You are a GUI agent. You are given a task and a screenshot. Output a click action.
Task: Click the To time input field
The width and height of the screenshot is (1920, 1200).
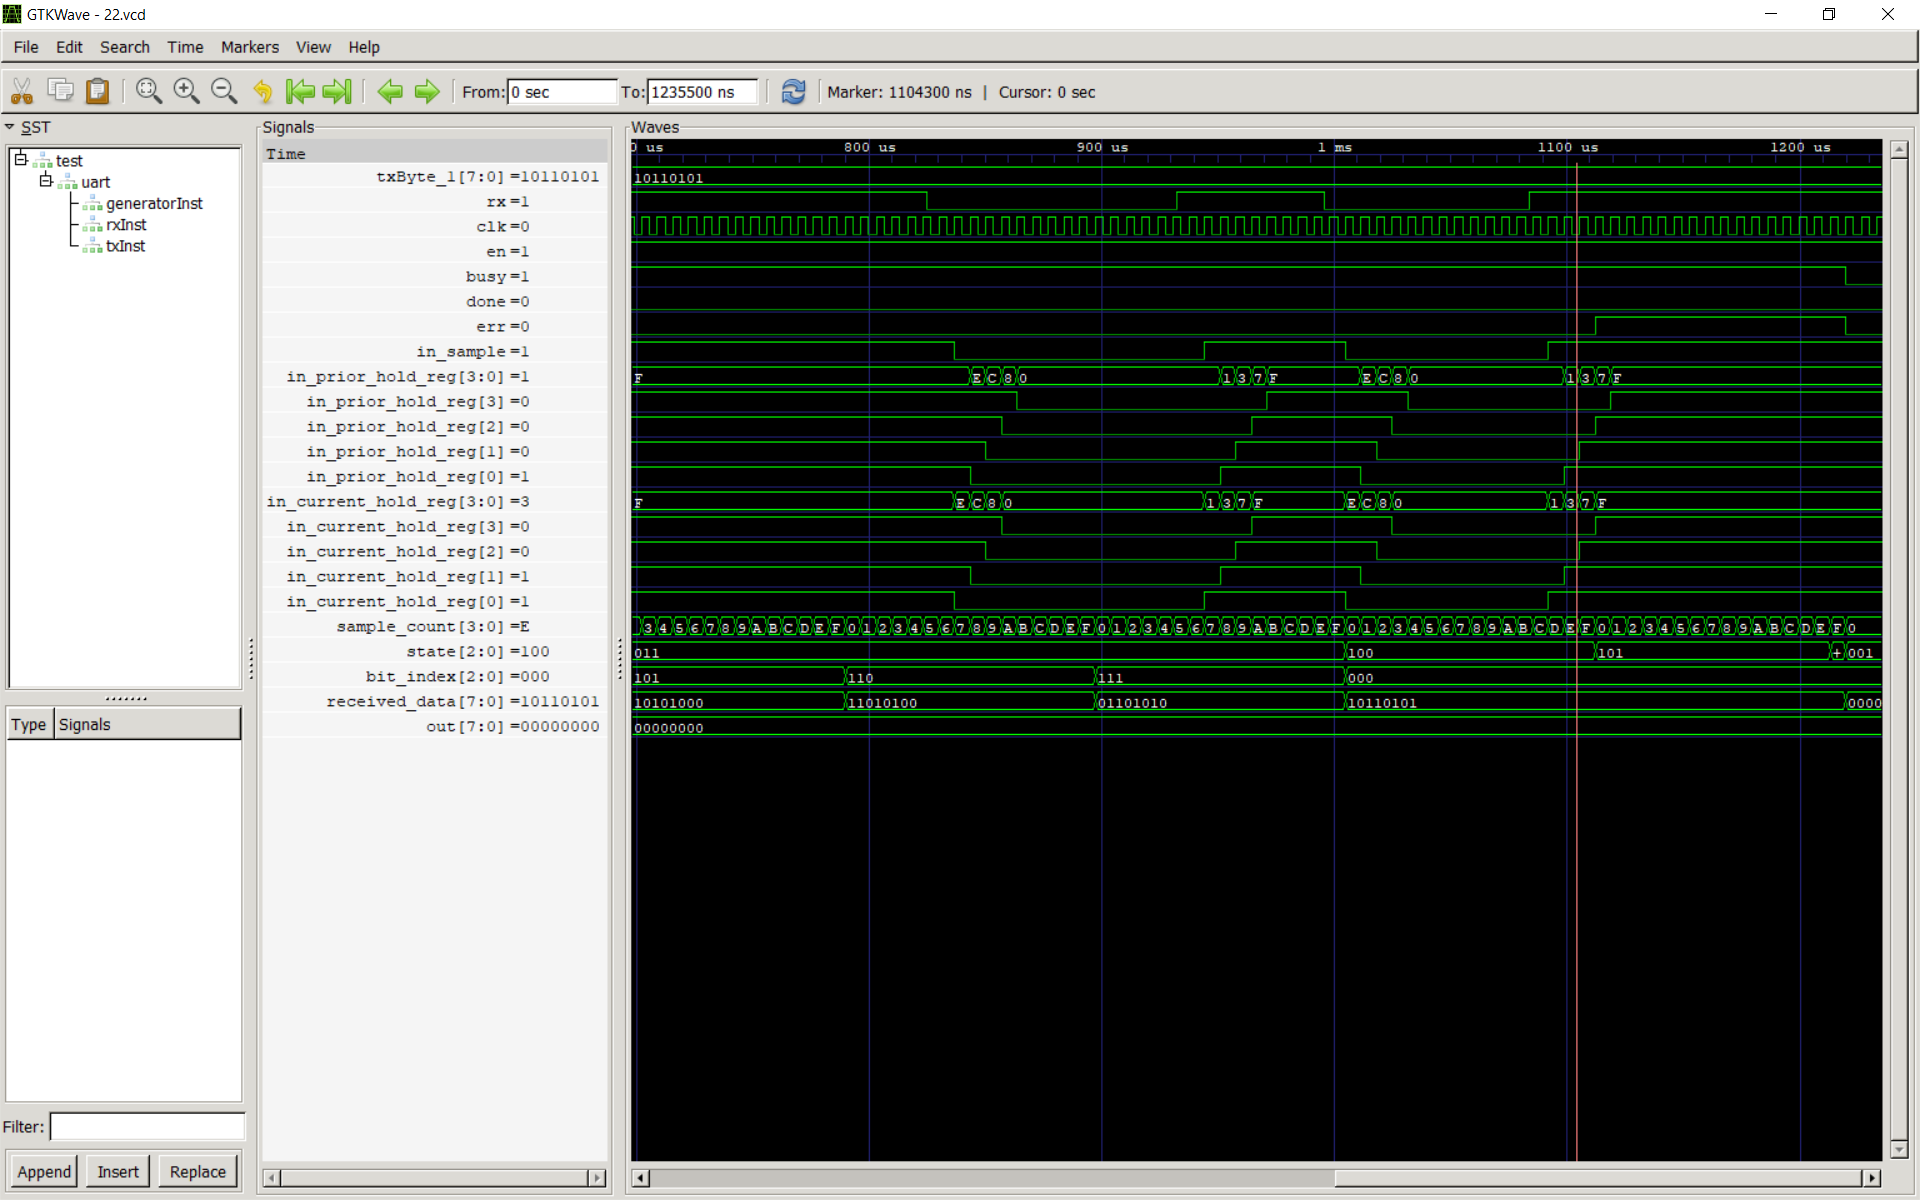click(702, 92)
